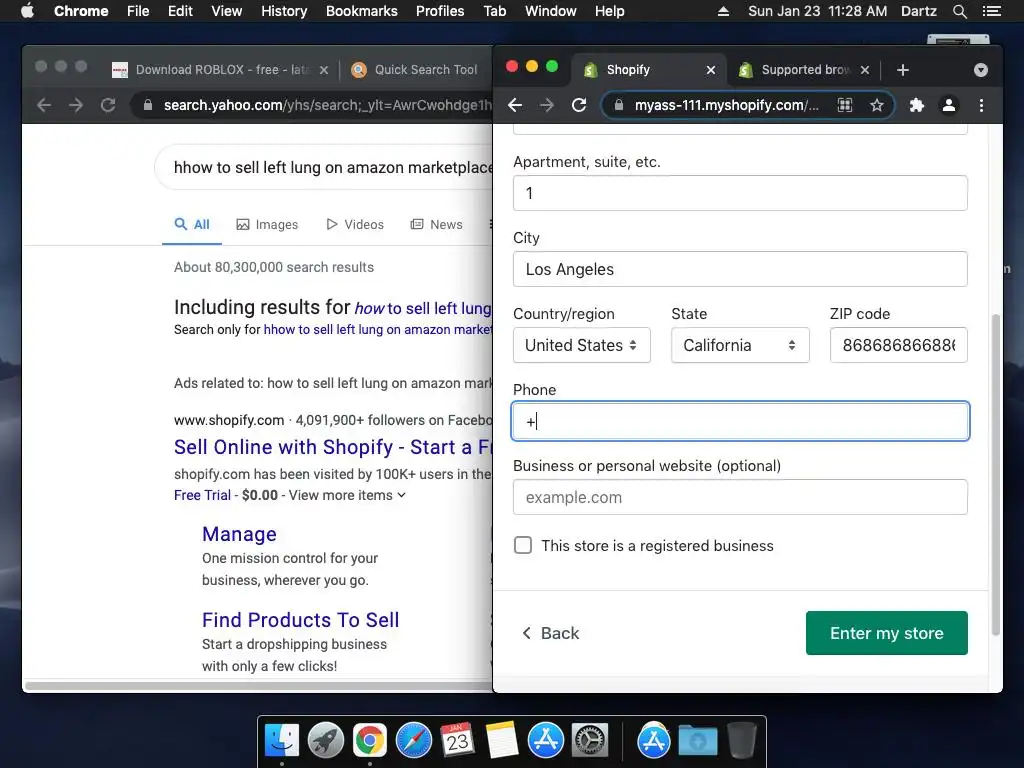Open Finder from the Dock

[282, 741]
